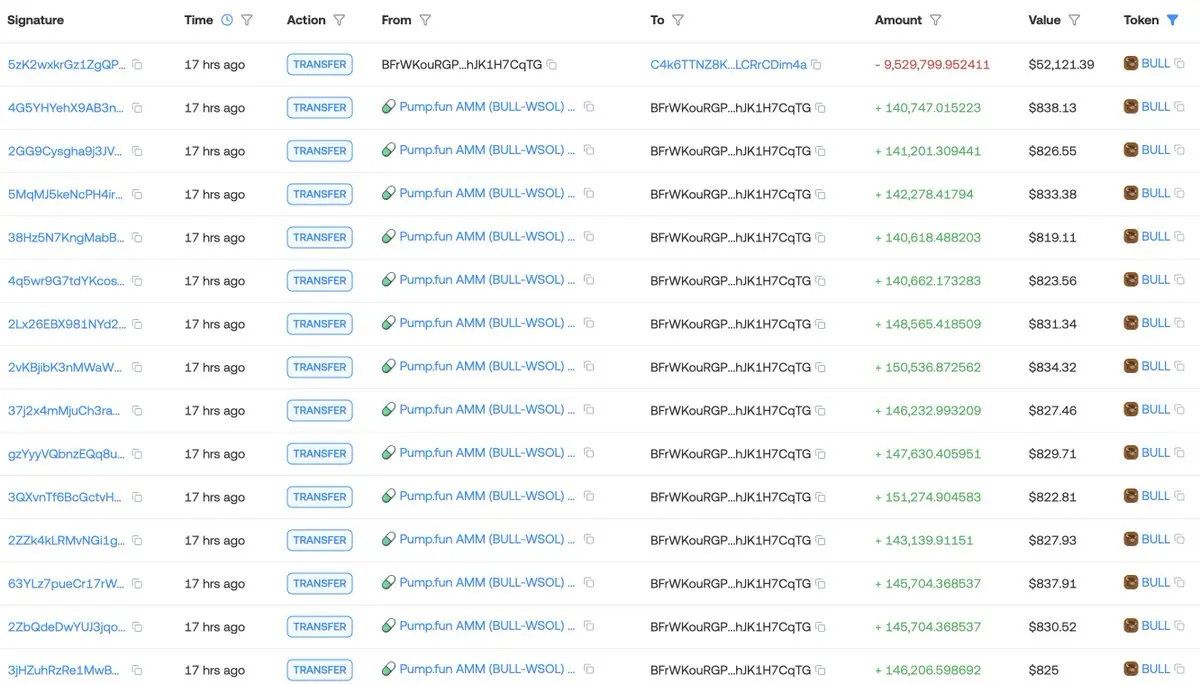Select value $837.91
The height and width of the screenshot is (684, 1200).
click(1053, 583)
